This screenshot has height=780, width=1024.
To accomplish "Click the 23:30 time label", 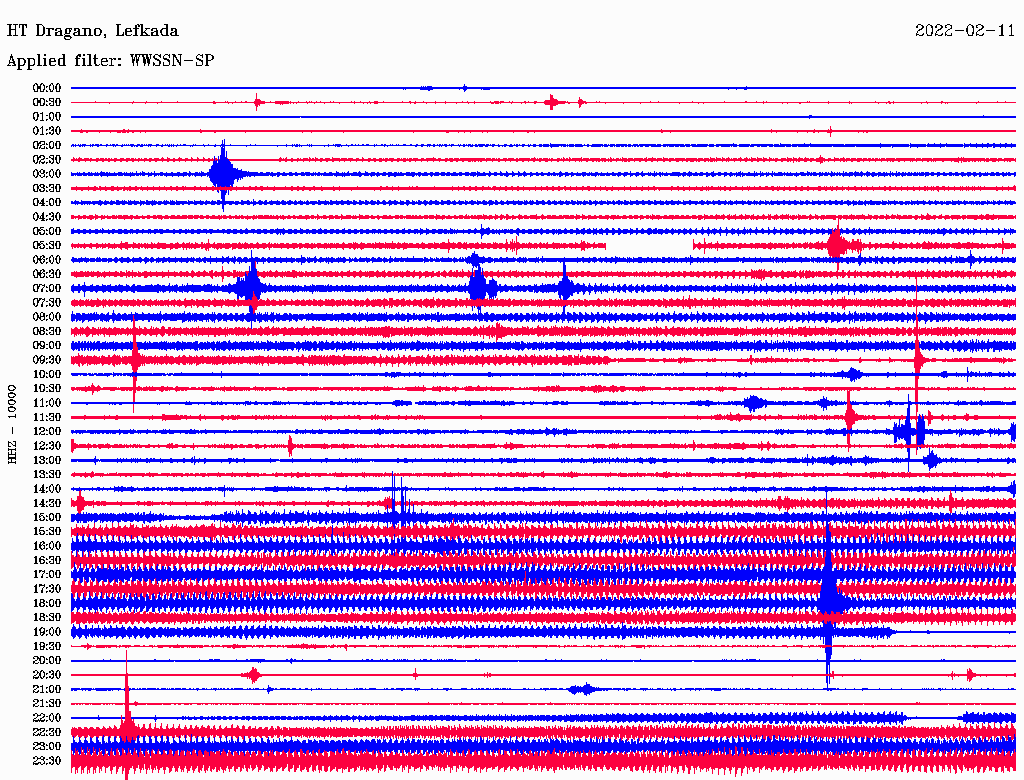I will pos(47,761).
